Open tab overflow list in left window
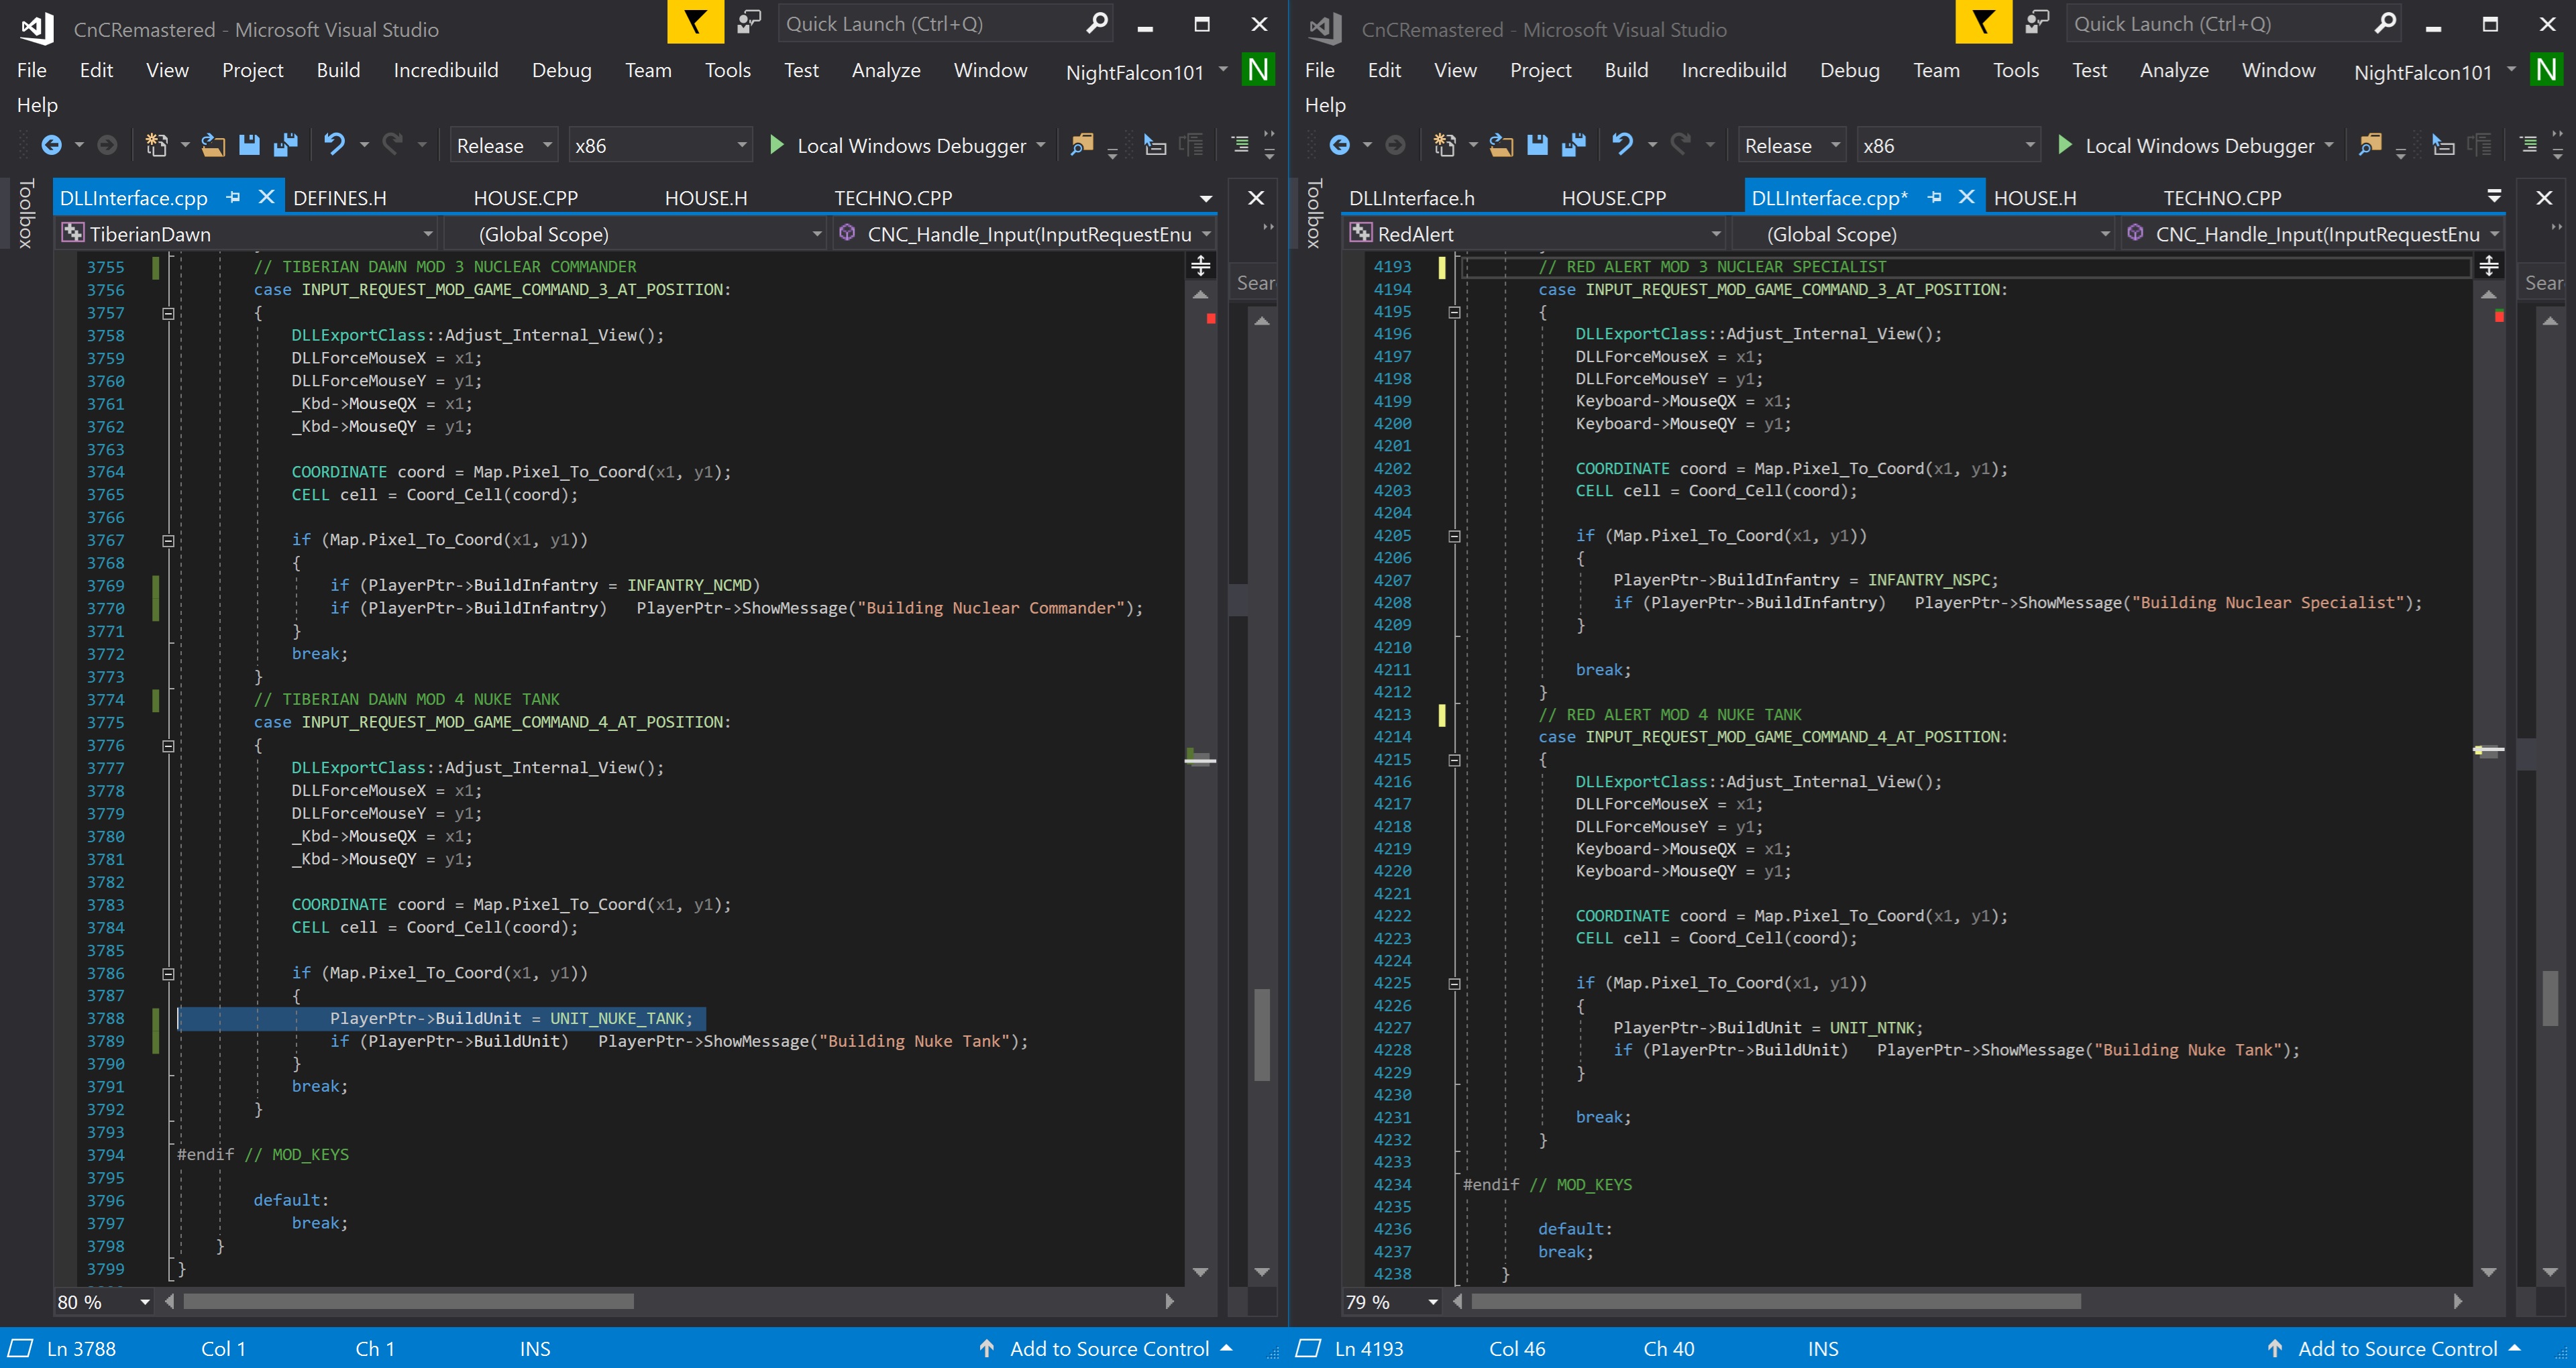This screenshot has width=2576, height=1368. [1205, 199]
